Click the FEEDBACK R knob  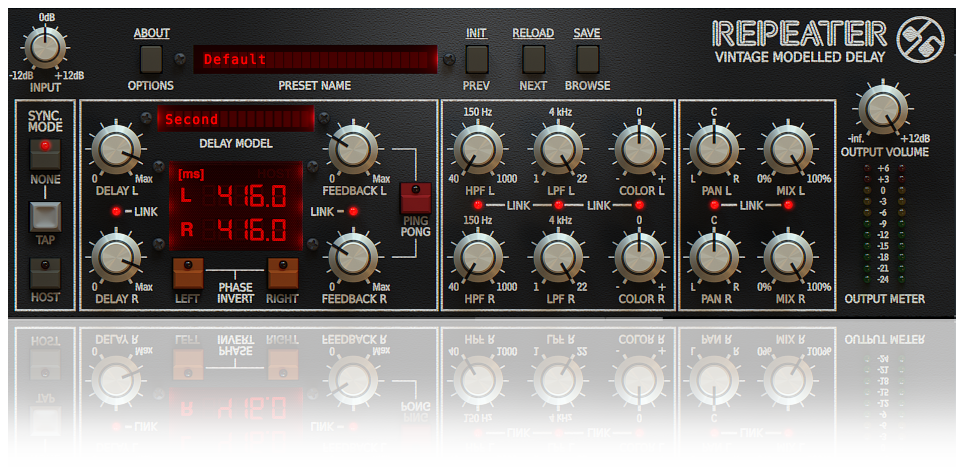click(x=353, y=257)
